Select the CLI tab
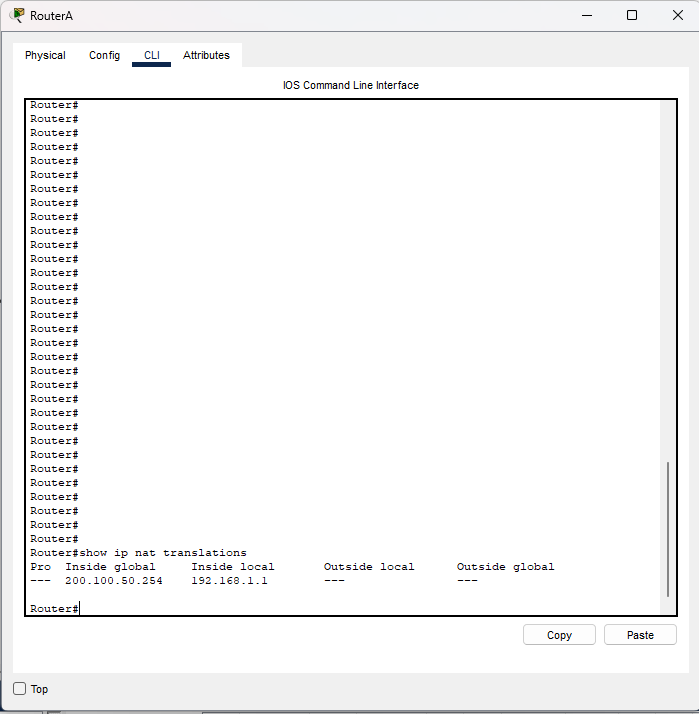This screenshot has width=699, height=714. click(152, 56)
